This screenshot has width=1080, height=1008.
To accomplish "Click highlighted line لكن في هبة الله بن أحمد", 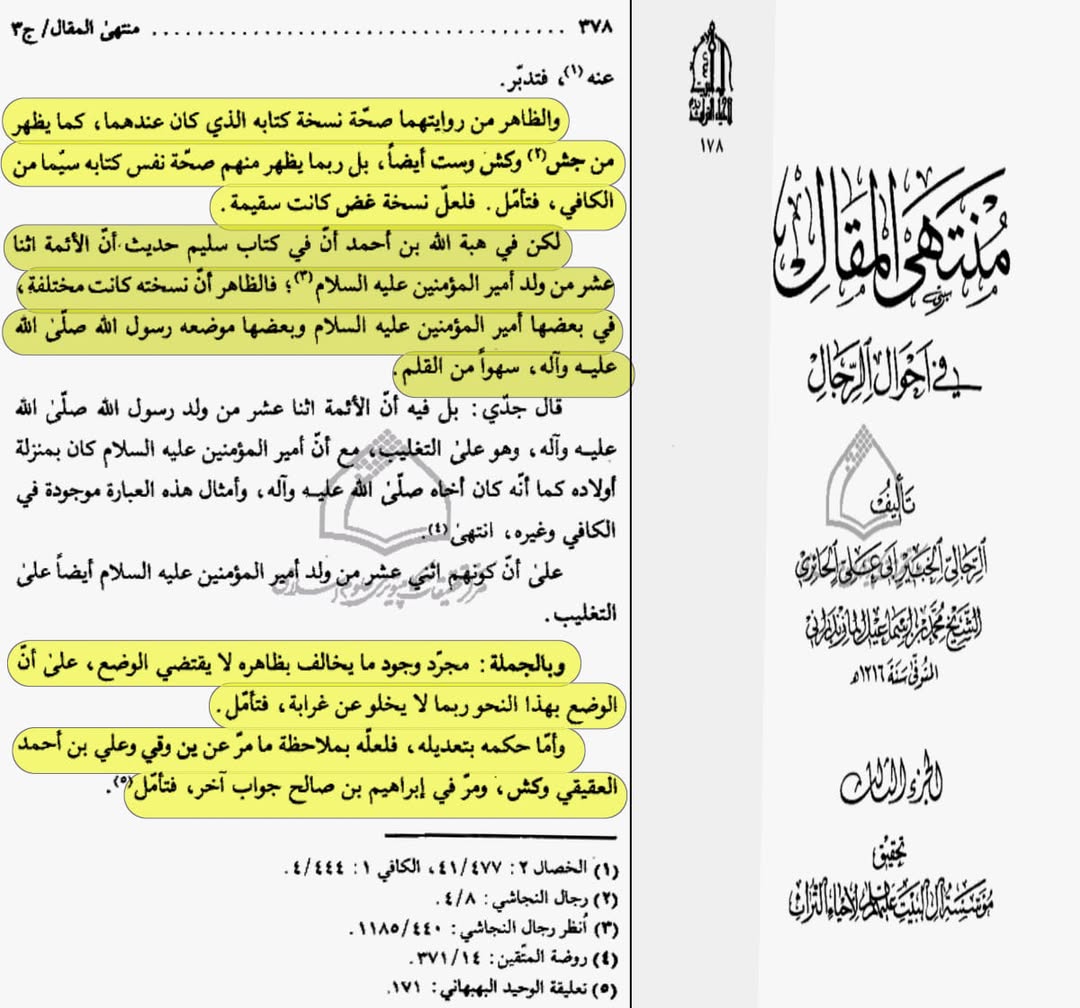I will [287, 247].
